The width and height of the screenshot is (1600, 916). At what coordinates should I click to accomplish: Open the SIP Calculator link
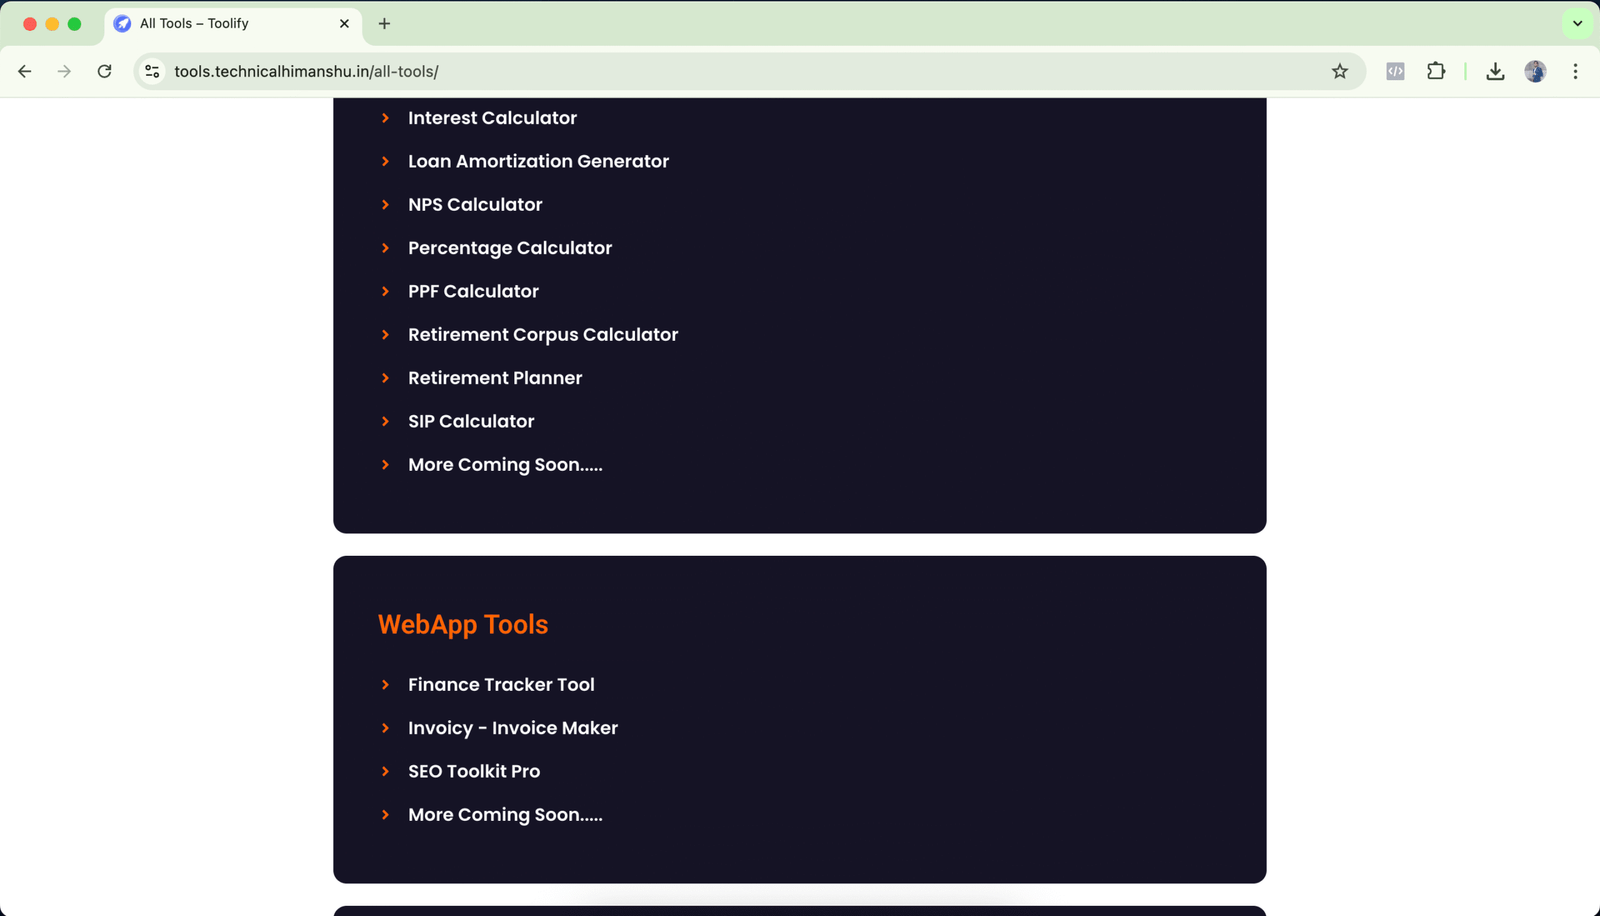pos(471,421)
